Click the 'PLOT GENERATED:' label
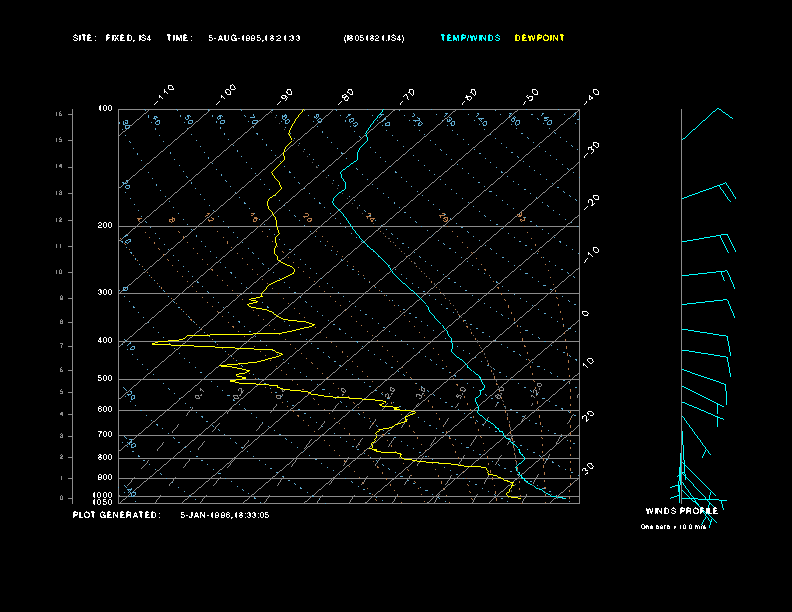 pos(117,515)
